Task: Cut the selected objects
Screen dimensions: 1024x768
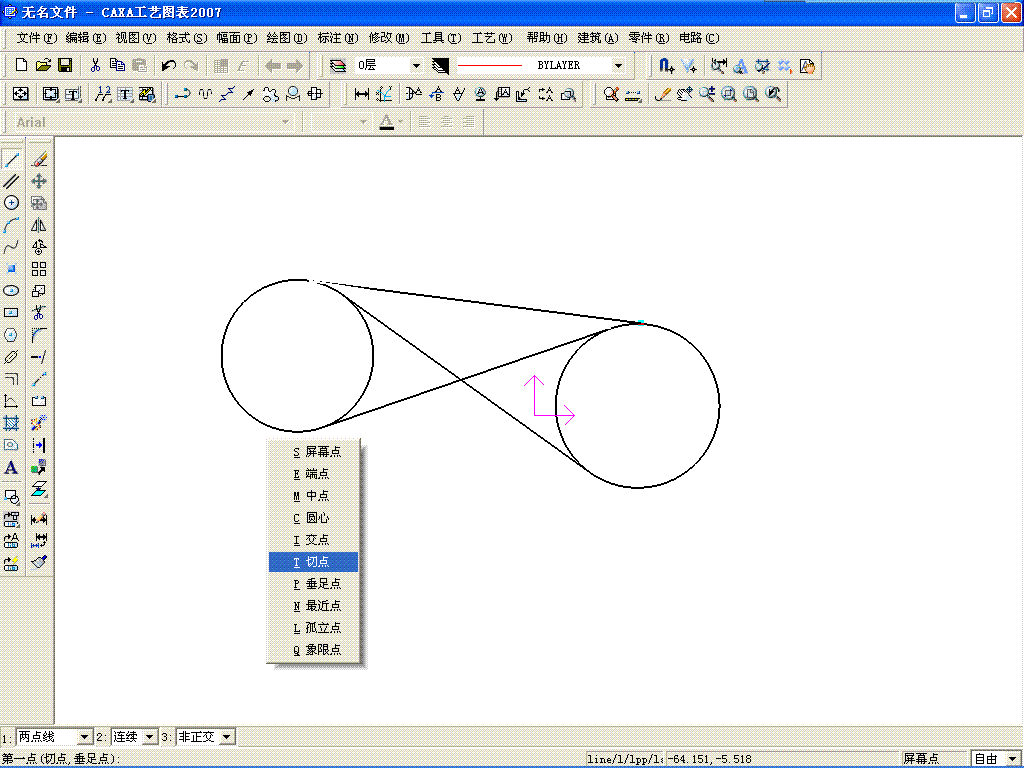Action: click(x=95, y=65)
